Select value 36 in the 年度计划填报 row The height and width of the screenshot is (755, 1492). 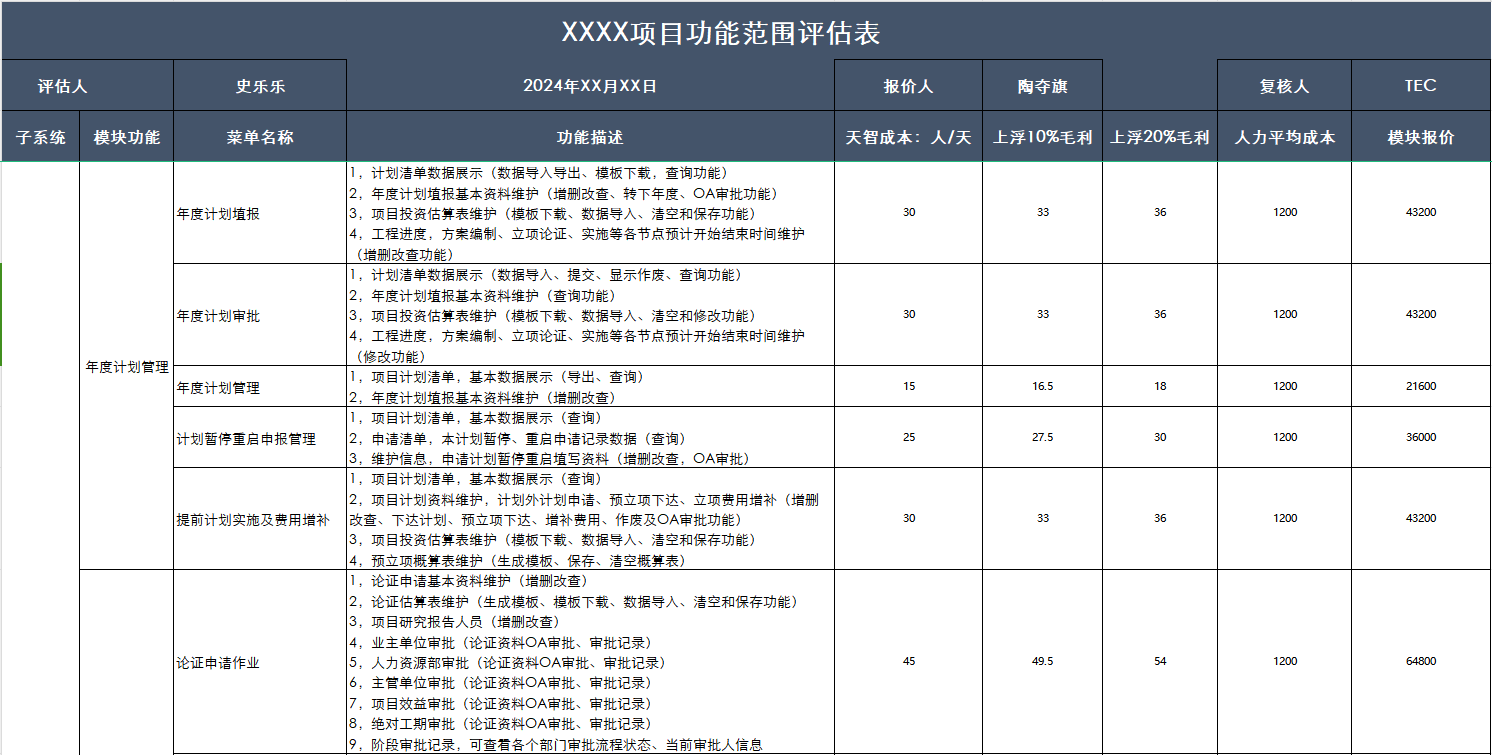[1160, 212]
